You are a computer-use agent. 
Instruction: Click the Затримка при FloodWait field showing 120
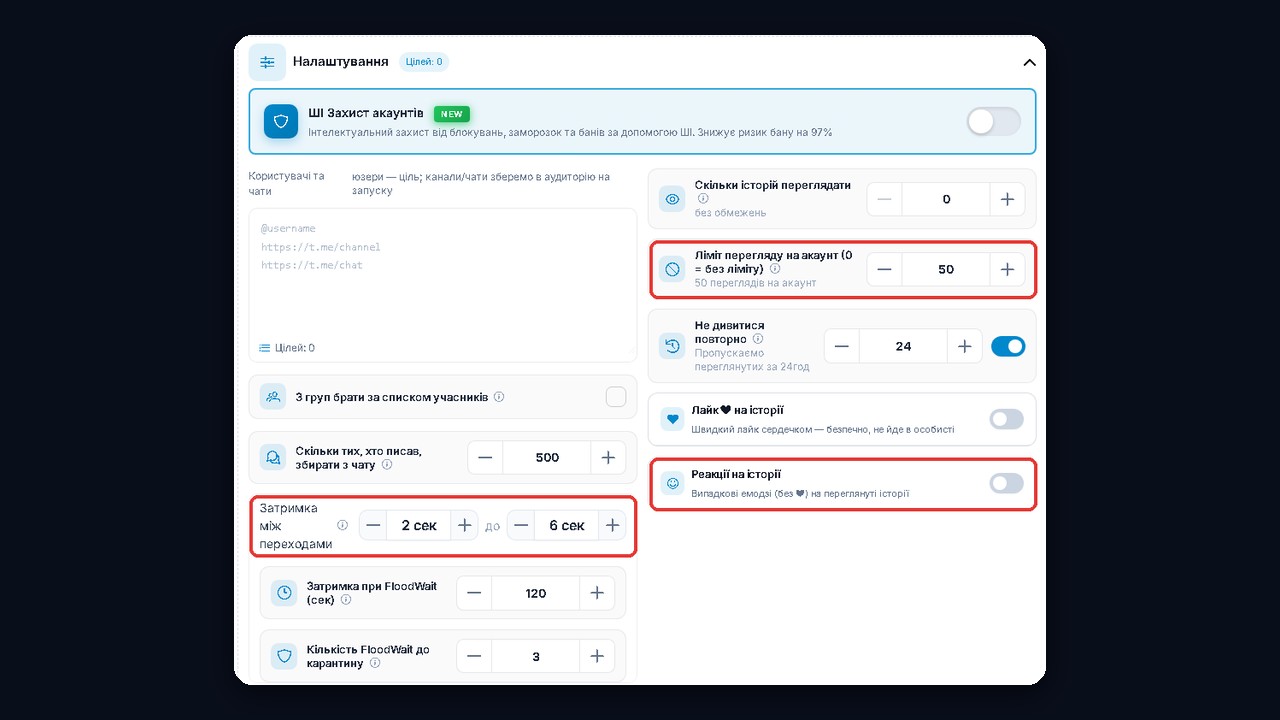pos(536,593)
